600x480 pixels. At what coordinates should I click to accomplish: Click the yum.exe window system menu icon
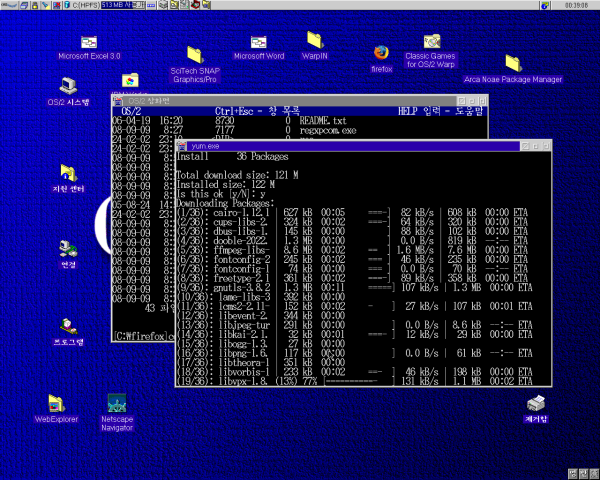pos(182,146)
